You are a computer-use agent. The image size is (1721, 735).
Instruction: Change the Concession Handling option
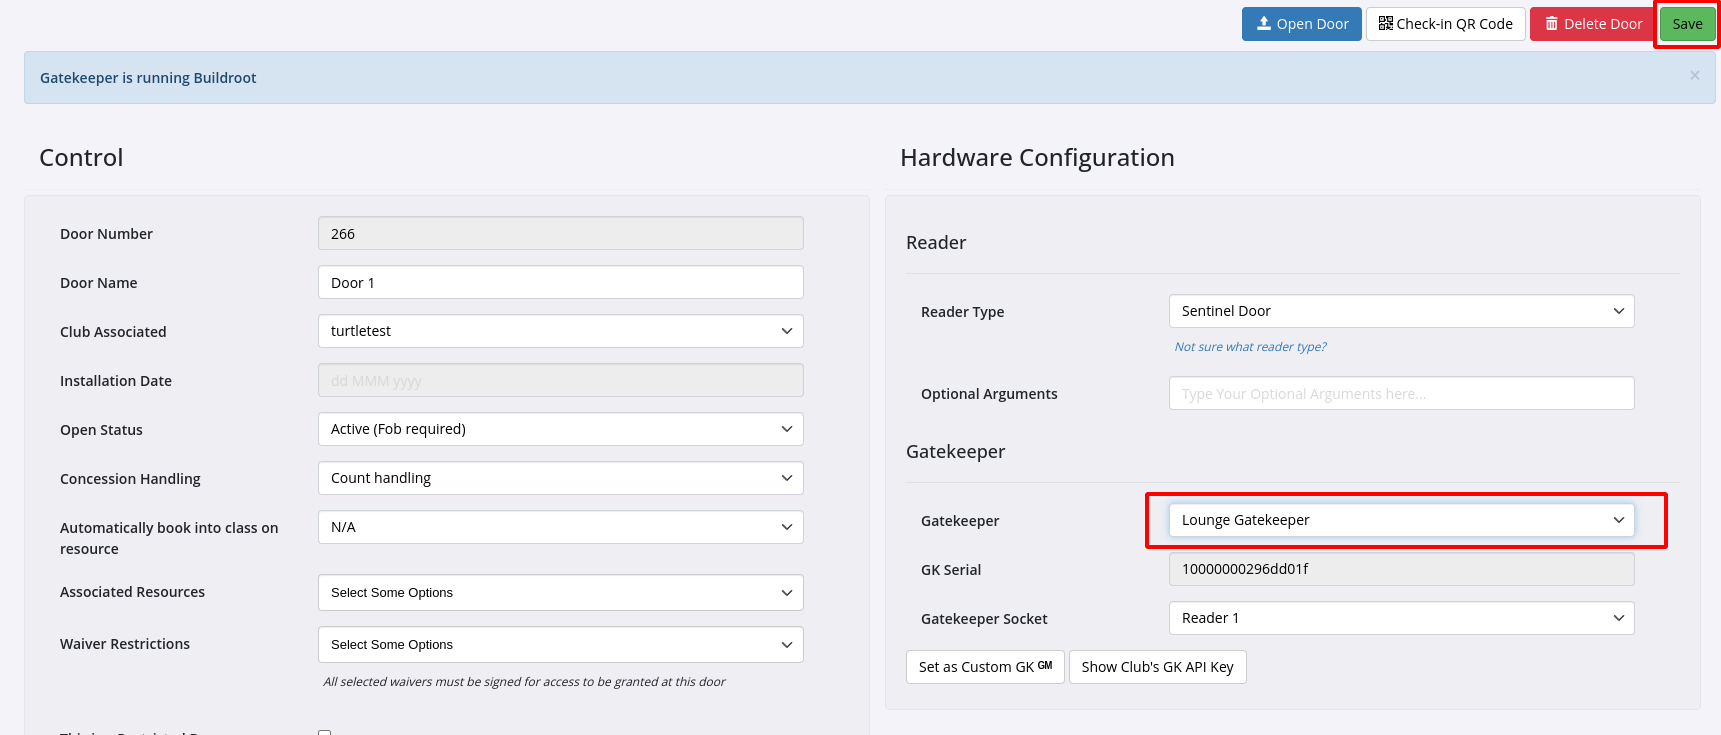(x=560, y=478)
